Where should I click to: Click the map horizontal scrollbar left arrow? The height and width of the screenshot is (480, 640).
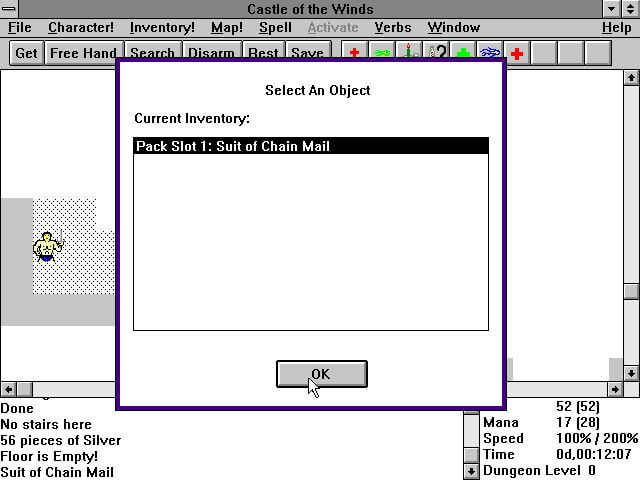pos(9,389)
